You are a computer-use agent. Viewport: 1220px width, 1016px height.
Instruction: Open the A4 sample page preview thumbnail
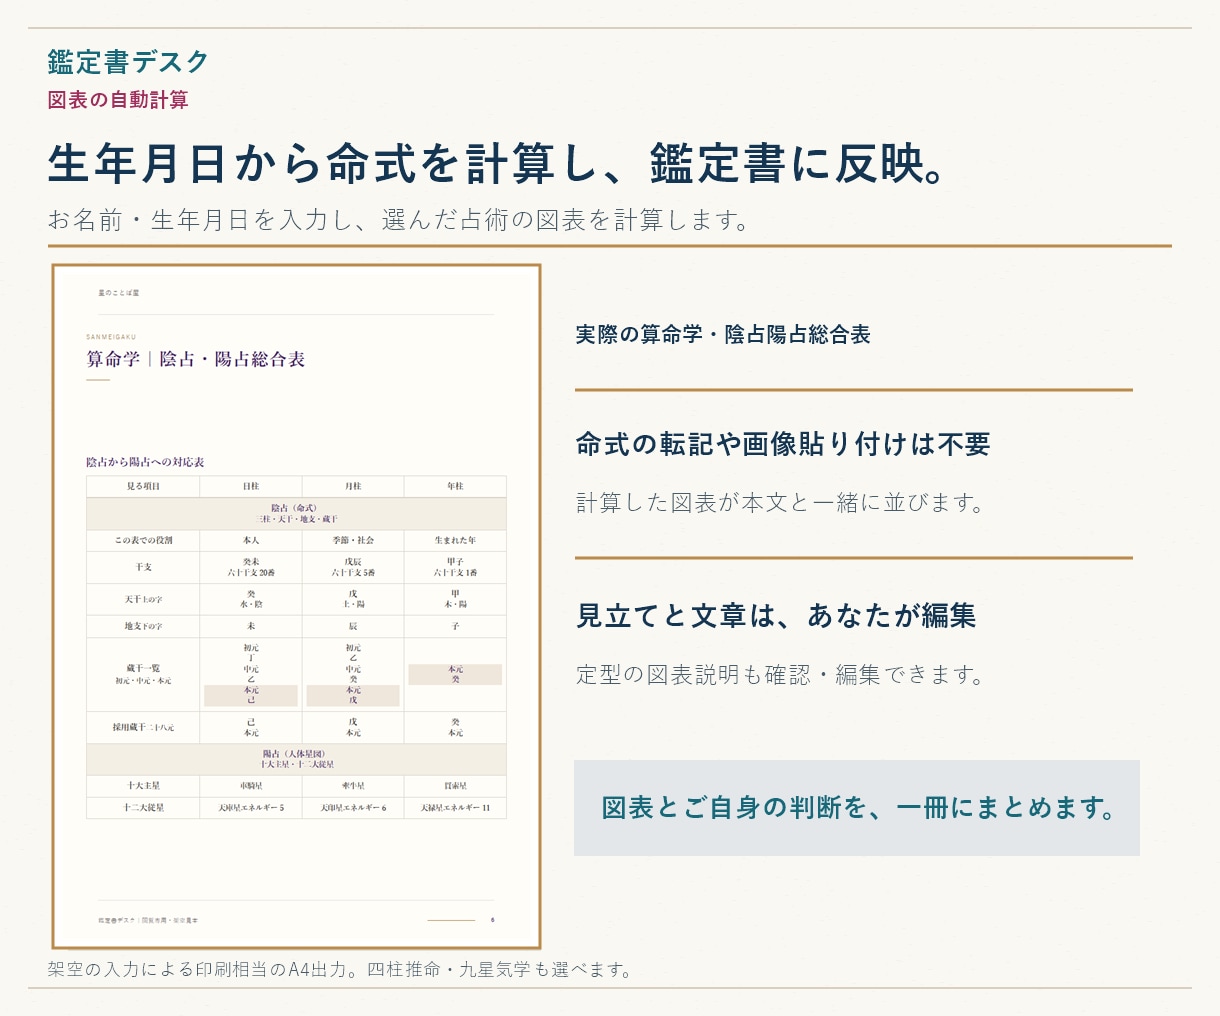pyautogui.click(x=296, y=607)
